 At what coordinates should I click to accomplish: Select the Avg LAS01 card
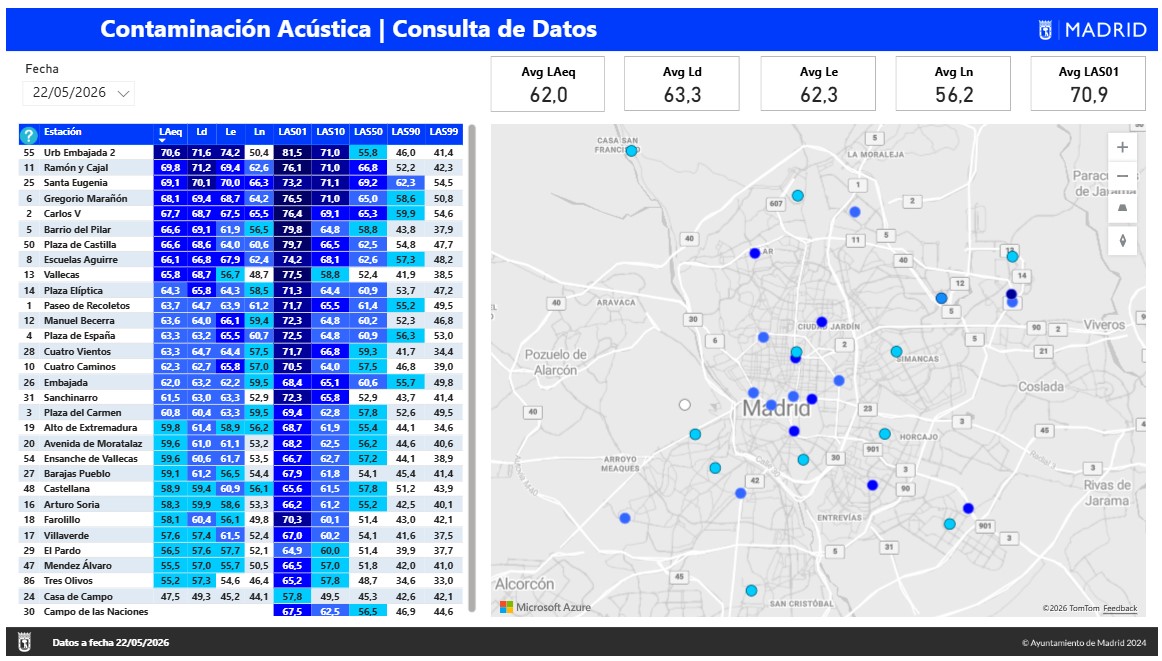[1089, 84]
